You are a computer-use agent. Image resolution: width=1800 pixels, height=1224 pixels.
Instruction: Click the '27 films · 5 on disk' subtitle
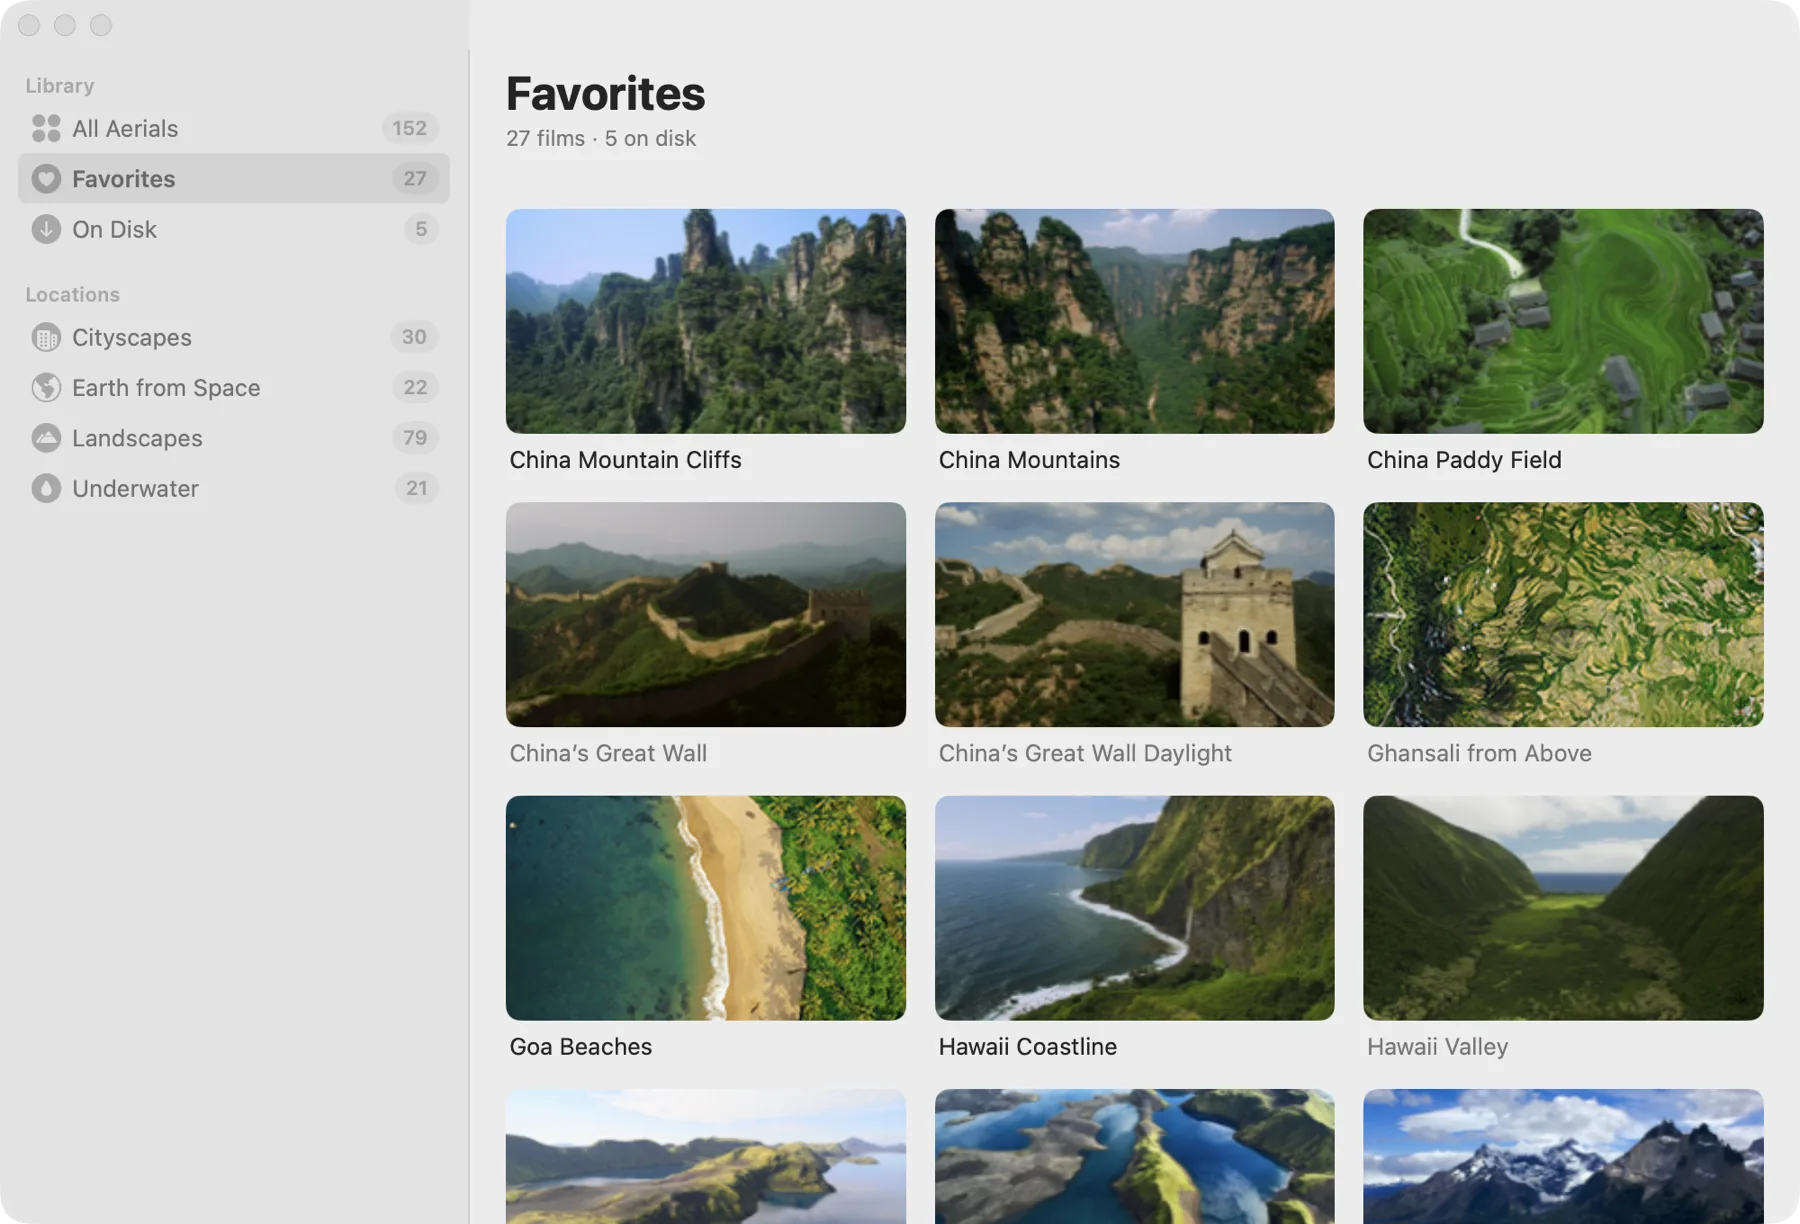(x=601, y=138)
